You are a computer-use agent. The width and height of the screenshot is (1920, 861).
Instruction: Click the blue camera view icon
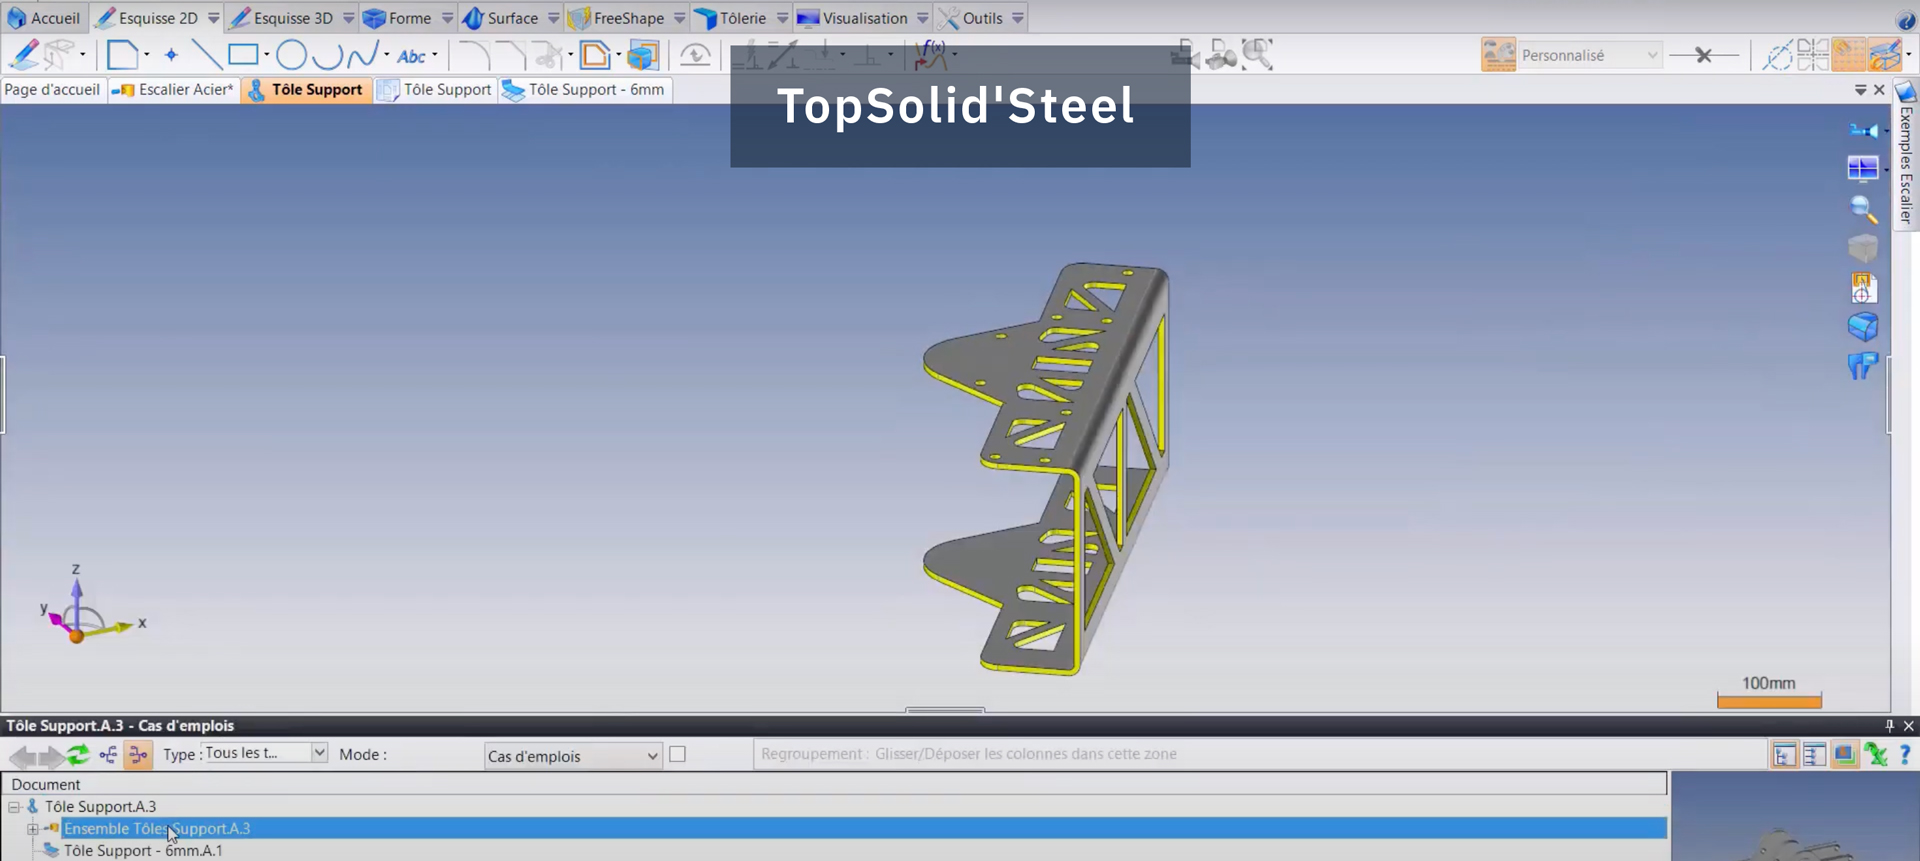tap(1862, 130)
